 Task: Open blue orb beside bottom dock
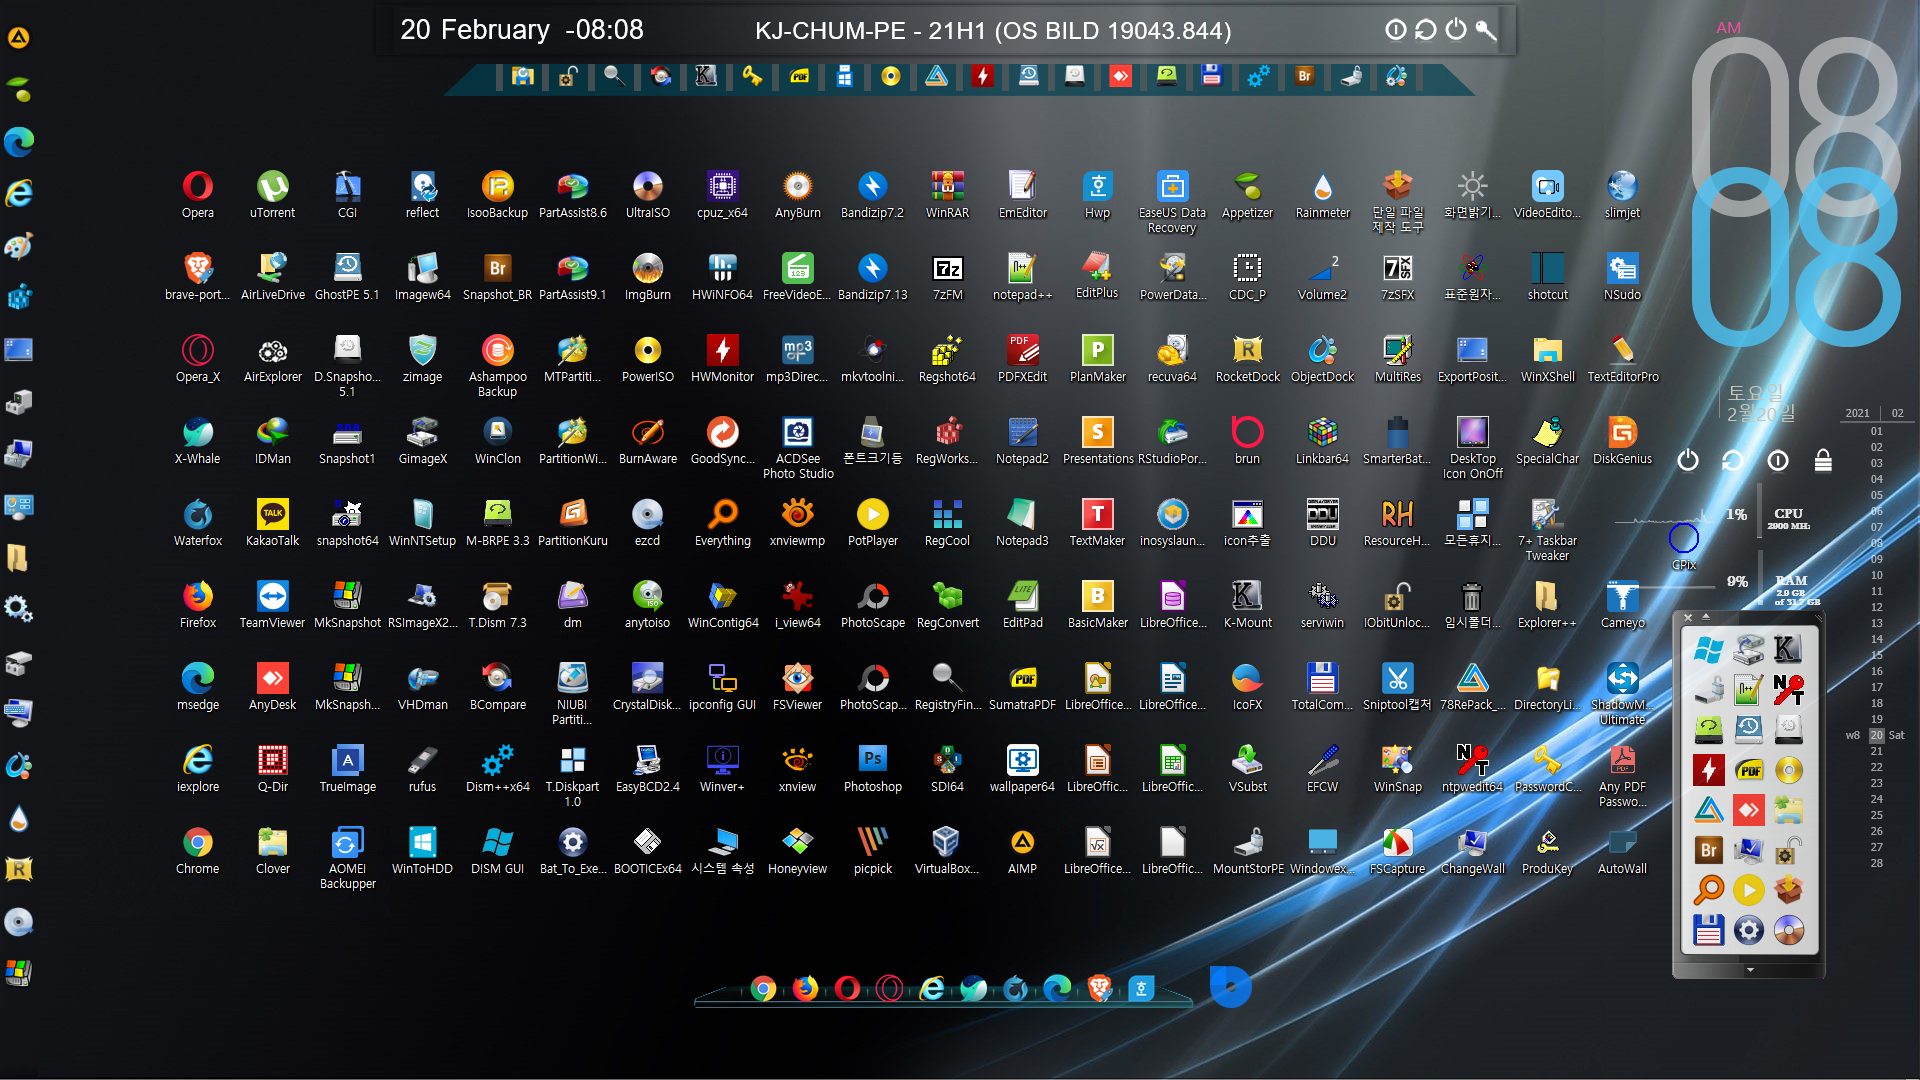click(1230, 987)
